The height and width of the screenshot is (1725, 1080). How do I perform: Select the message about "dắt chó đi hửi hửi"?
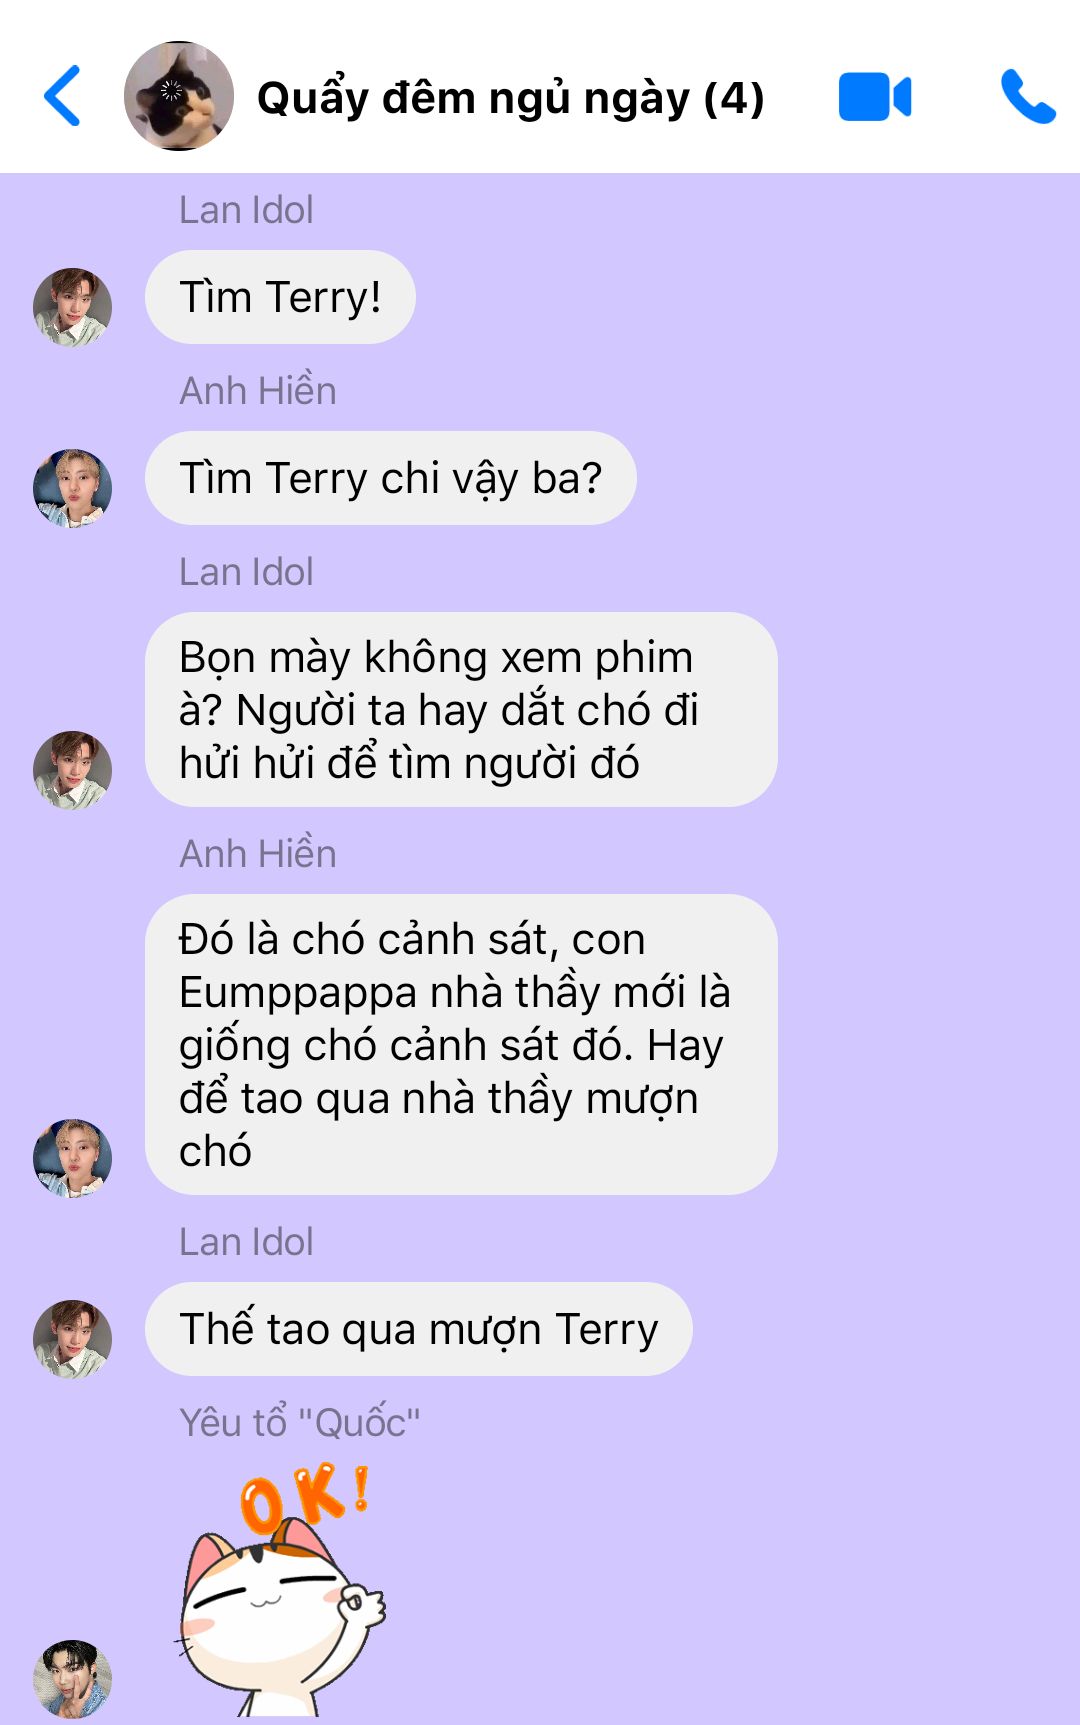tap(461, 710)
